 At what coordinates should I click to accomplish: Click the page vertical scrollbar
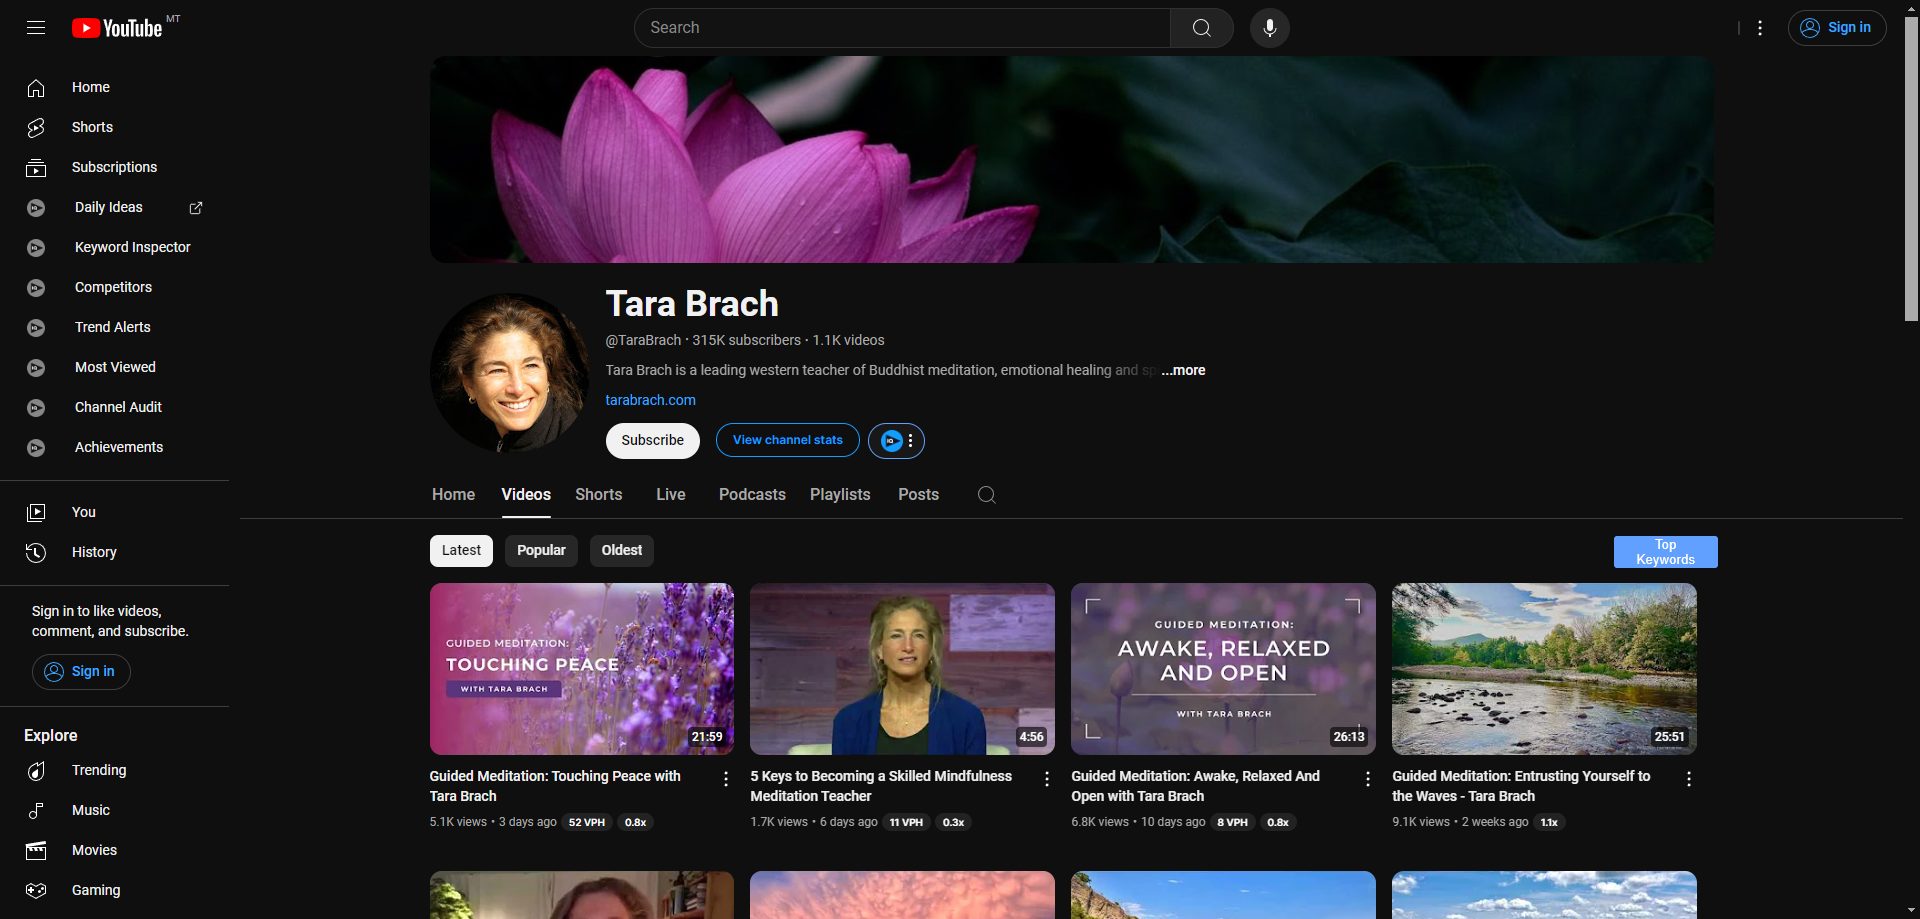[1910, 170]
